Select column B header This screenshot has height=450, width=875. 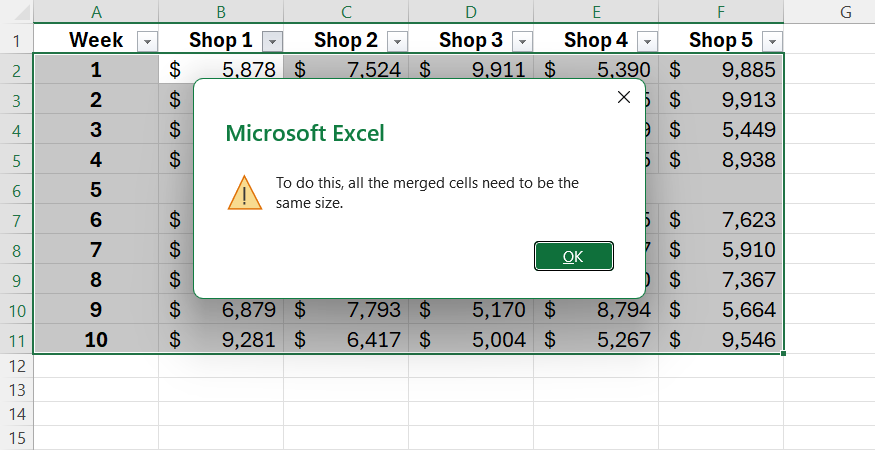(x=221, y=12)
